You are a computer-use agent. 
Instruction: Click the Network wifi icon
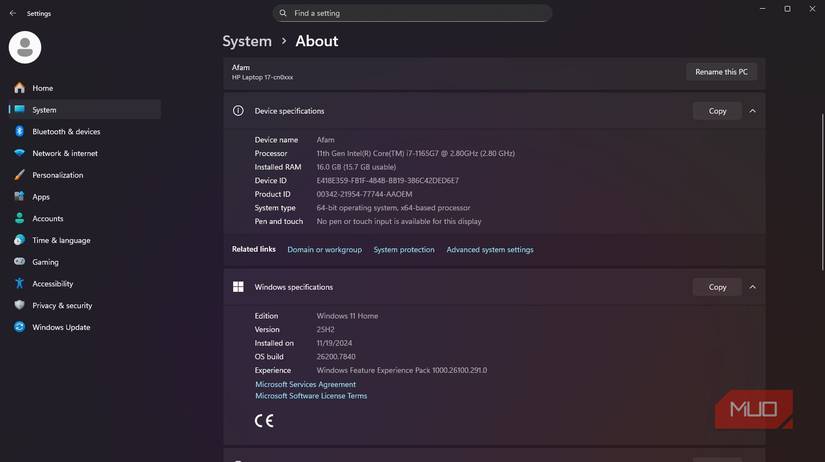19,153
